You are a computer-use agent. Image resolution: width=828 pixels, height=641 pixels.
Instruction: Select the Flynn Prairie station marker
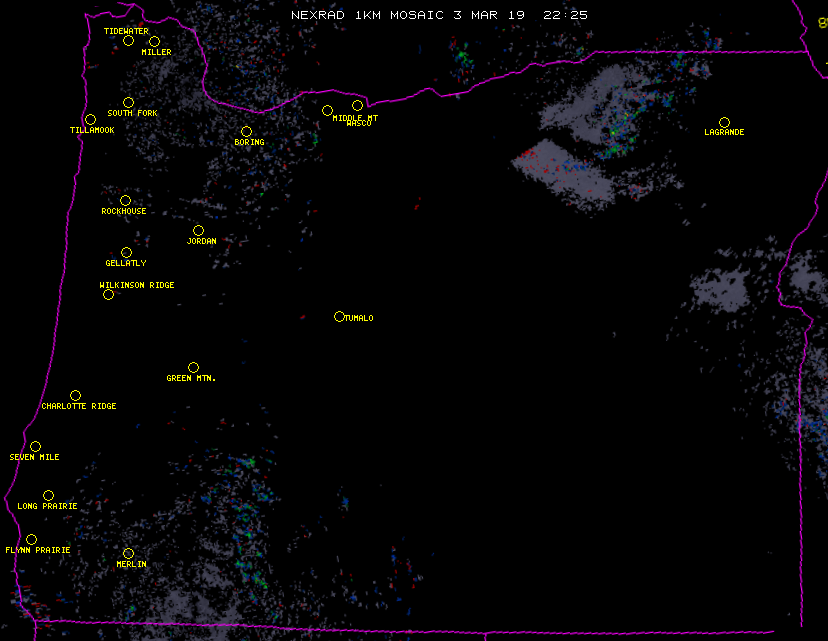coord(31,539)
